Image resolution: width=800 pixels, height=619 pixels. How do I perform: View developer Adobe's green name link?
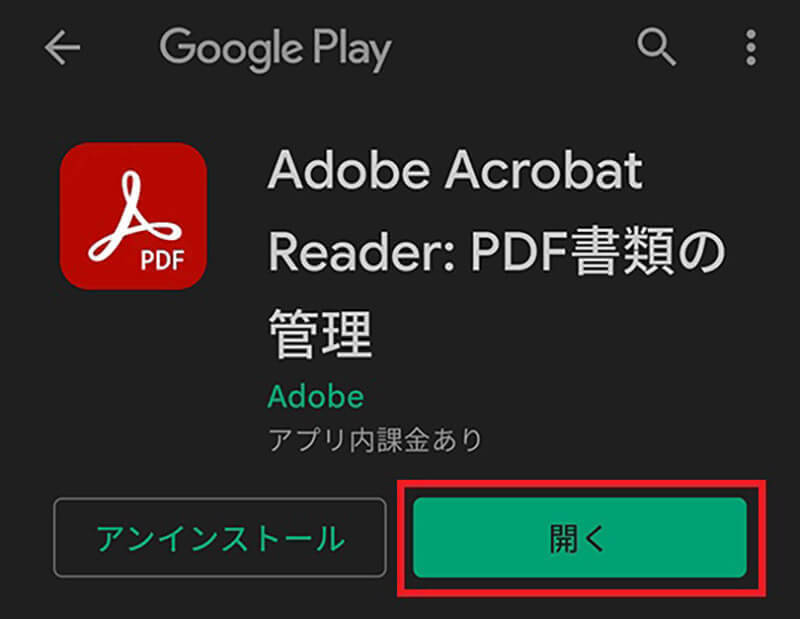click(316, 397)
